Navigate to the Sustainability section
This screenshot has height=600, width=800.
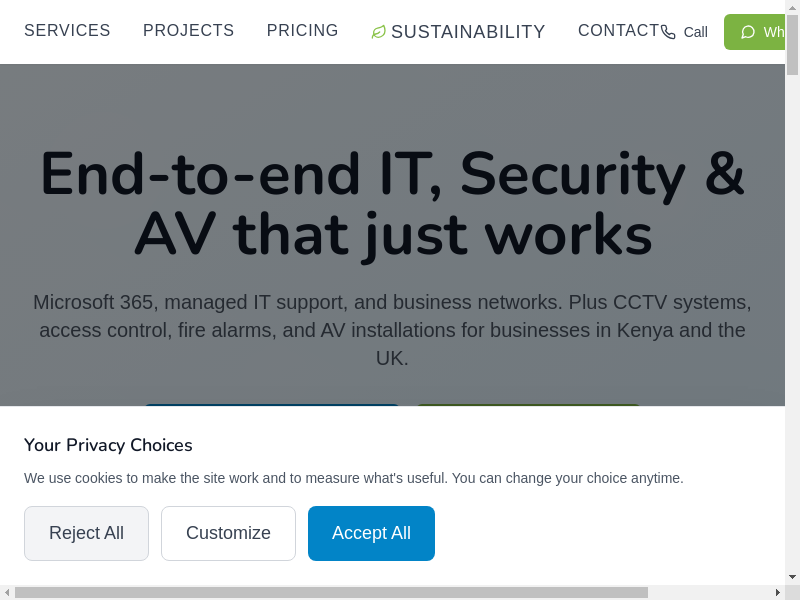point(468,32)
